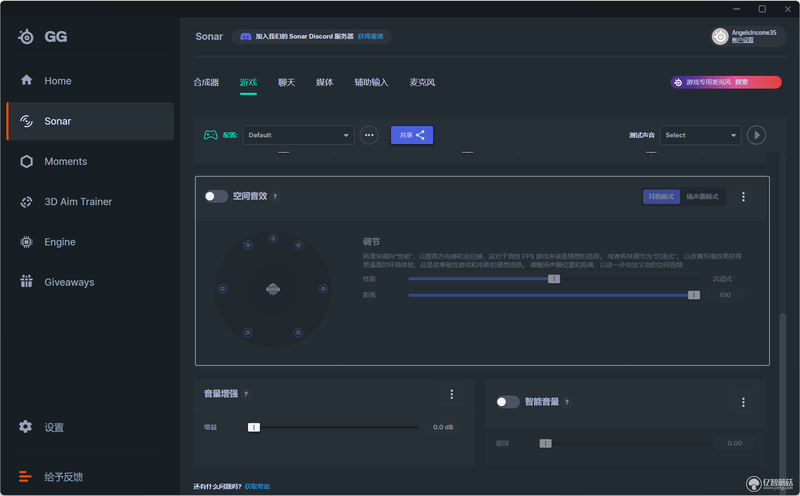The height and width of the screenshot is (496, 800).
Task: Open 智能音量 vertical dots menu
Action: coord(743,402)
